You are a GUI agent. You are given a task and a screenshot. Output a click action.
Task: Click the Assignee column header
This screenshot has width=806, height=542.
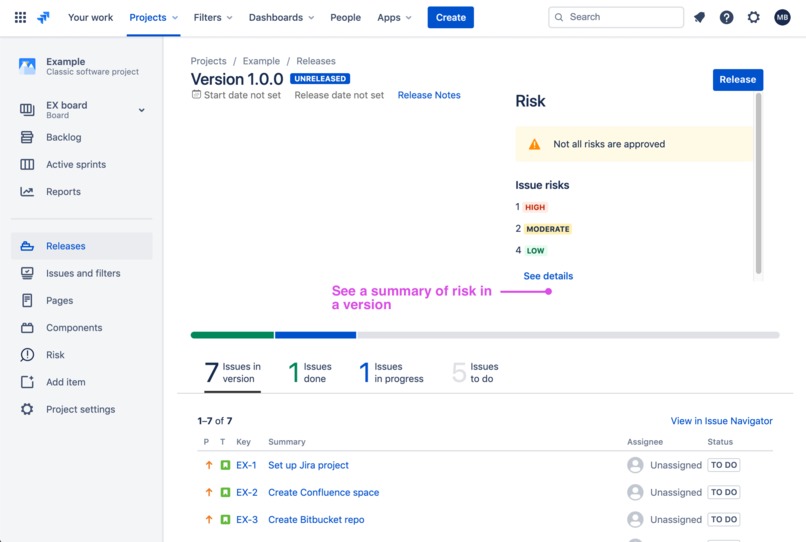pos(645,442)
